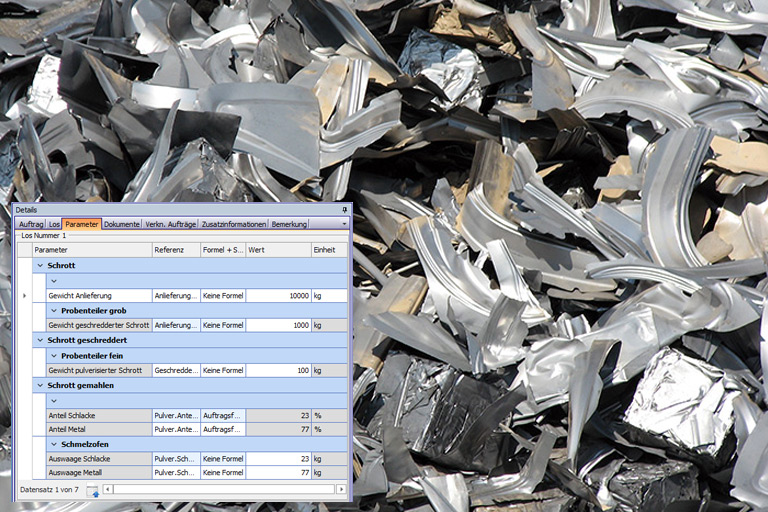This screenshot has height=512, width=768.
Task: Collapse the Schrott gemahlen group
Action: tap(40, 385)
